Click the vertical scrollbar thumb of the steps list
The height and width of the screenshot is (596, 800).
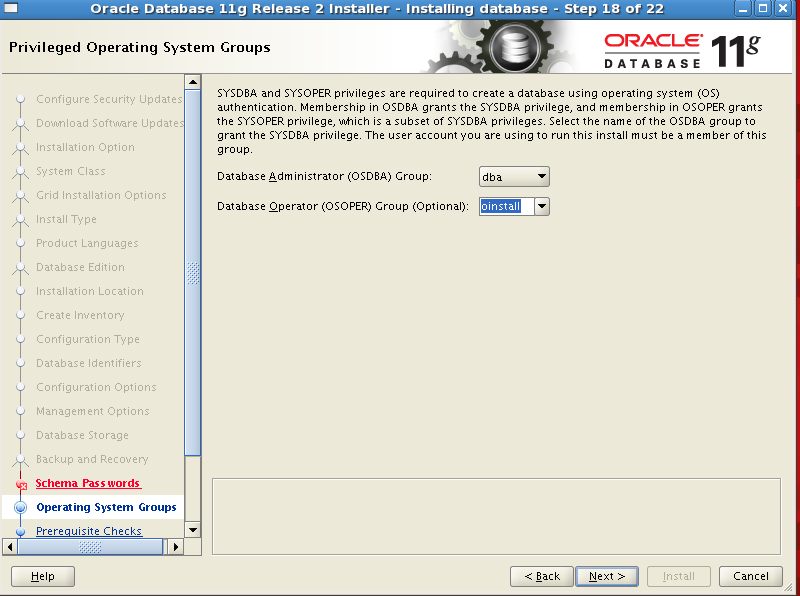[x=193, y=272]
